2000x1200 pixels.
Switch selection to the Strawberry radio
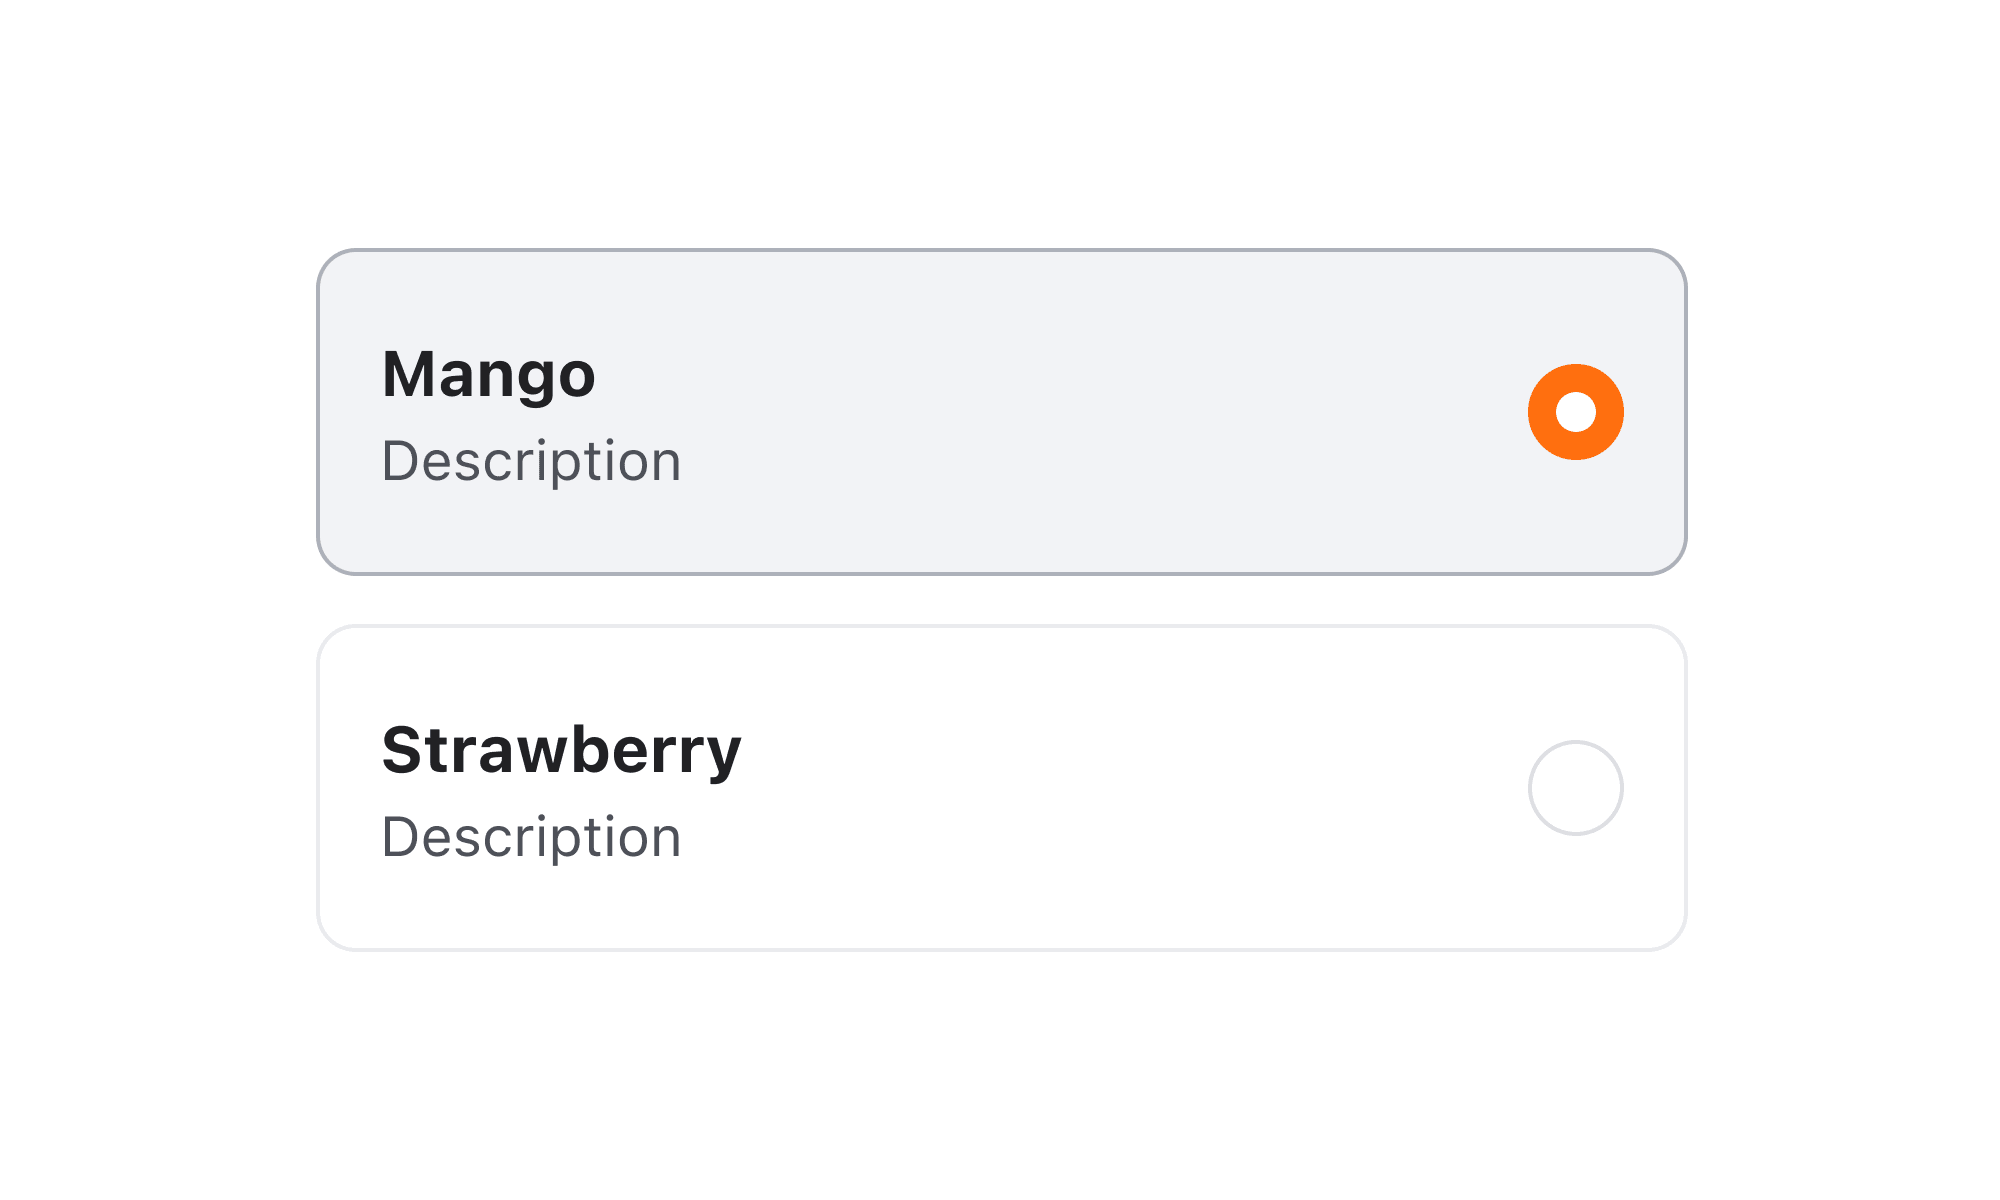(x=1575, y=788)
